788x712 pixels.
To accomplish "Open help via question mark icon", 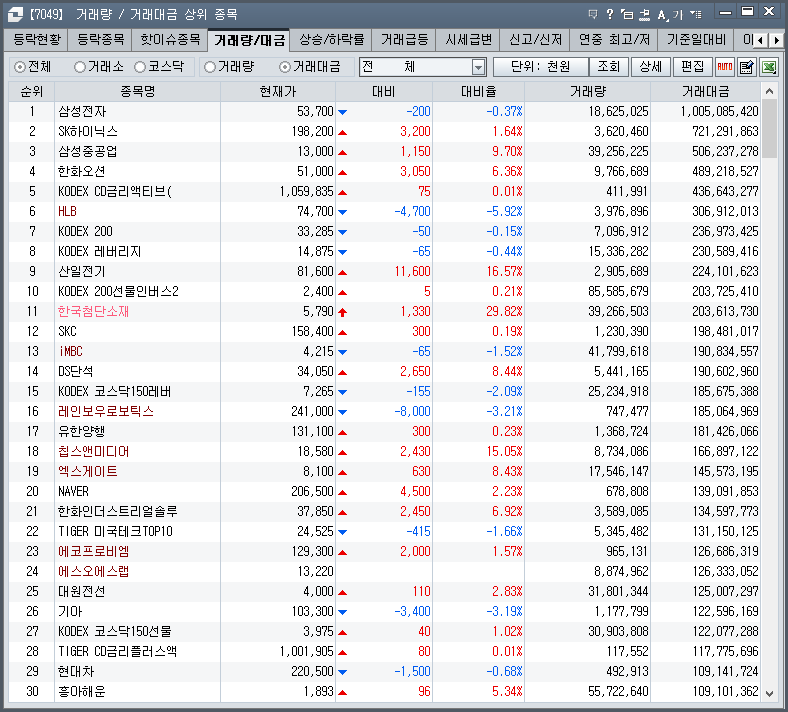I will pos(610,14).
